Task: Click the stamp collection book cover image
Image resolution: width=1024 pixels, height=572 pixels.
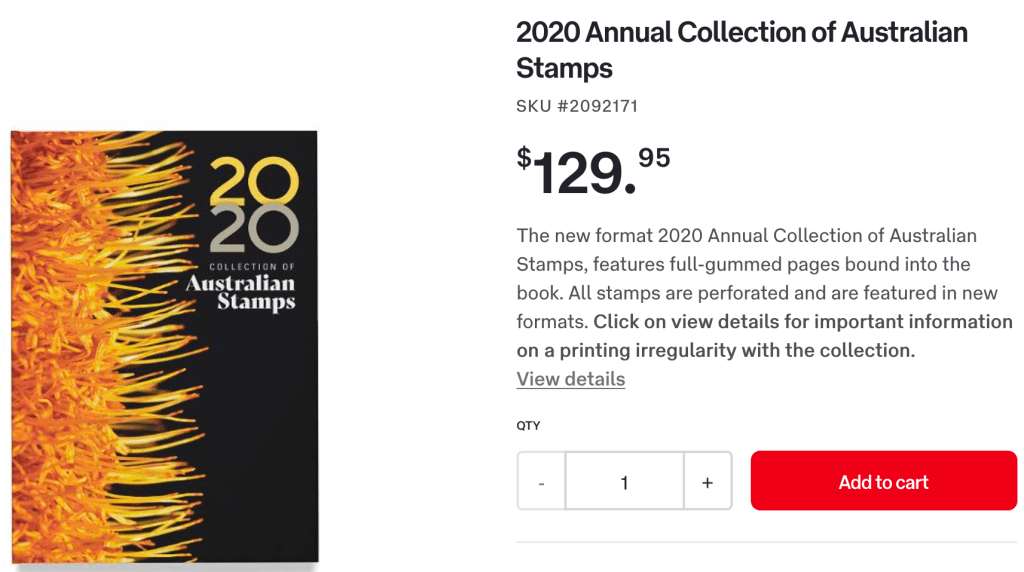Action: click(164, 346)
